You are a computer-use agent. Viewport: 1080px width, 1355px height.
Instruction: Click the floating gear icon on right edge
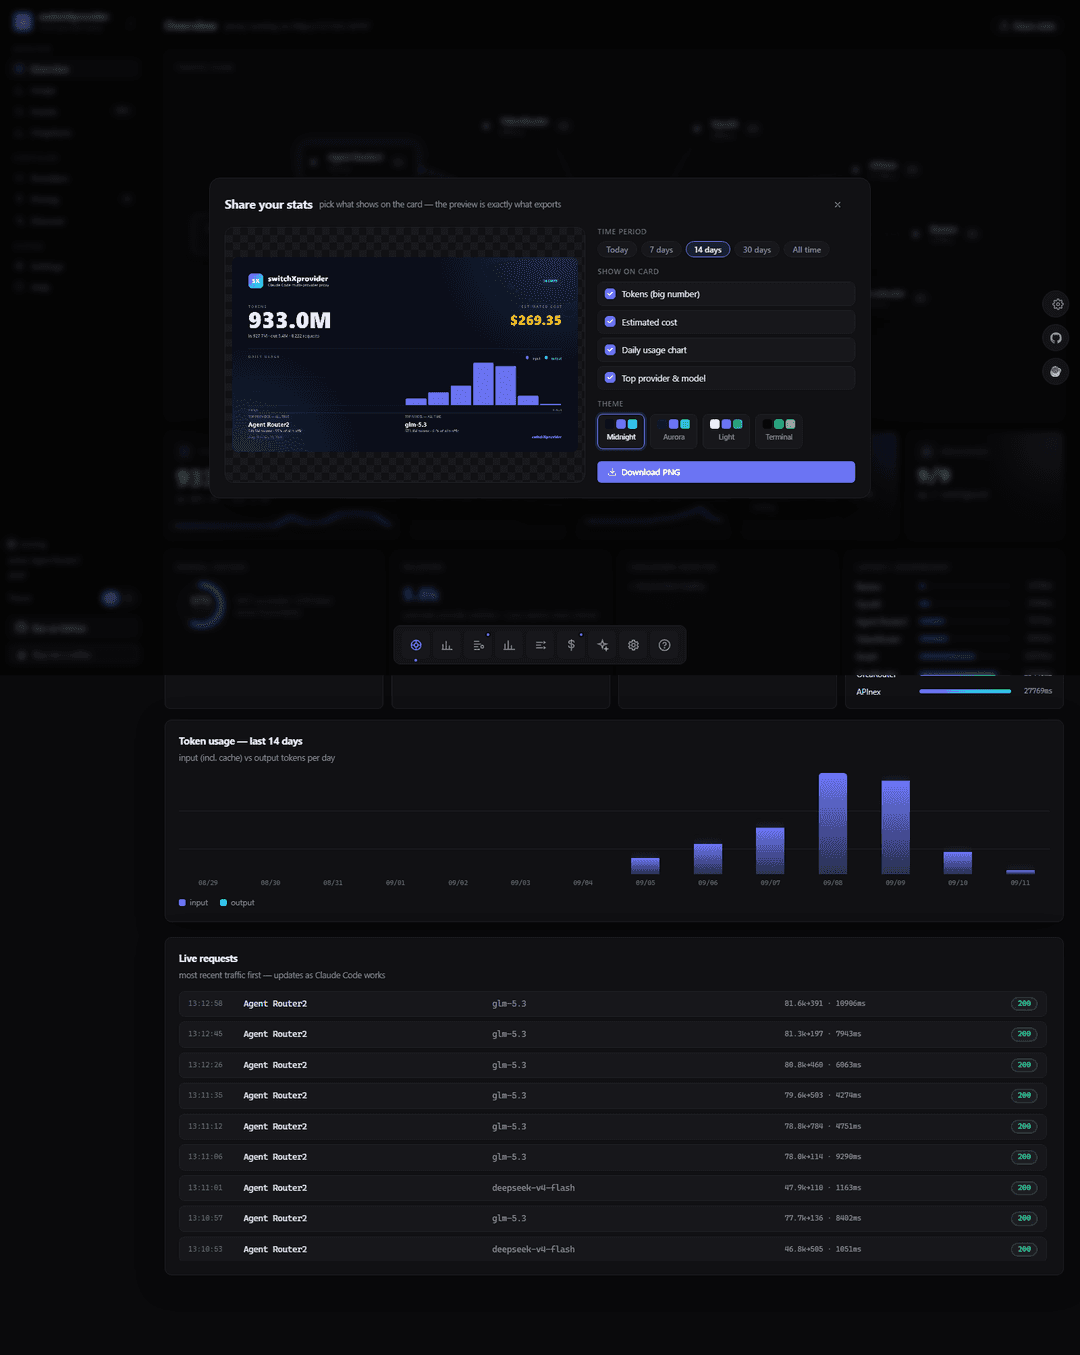[1057, 304]
